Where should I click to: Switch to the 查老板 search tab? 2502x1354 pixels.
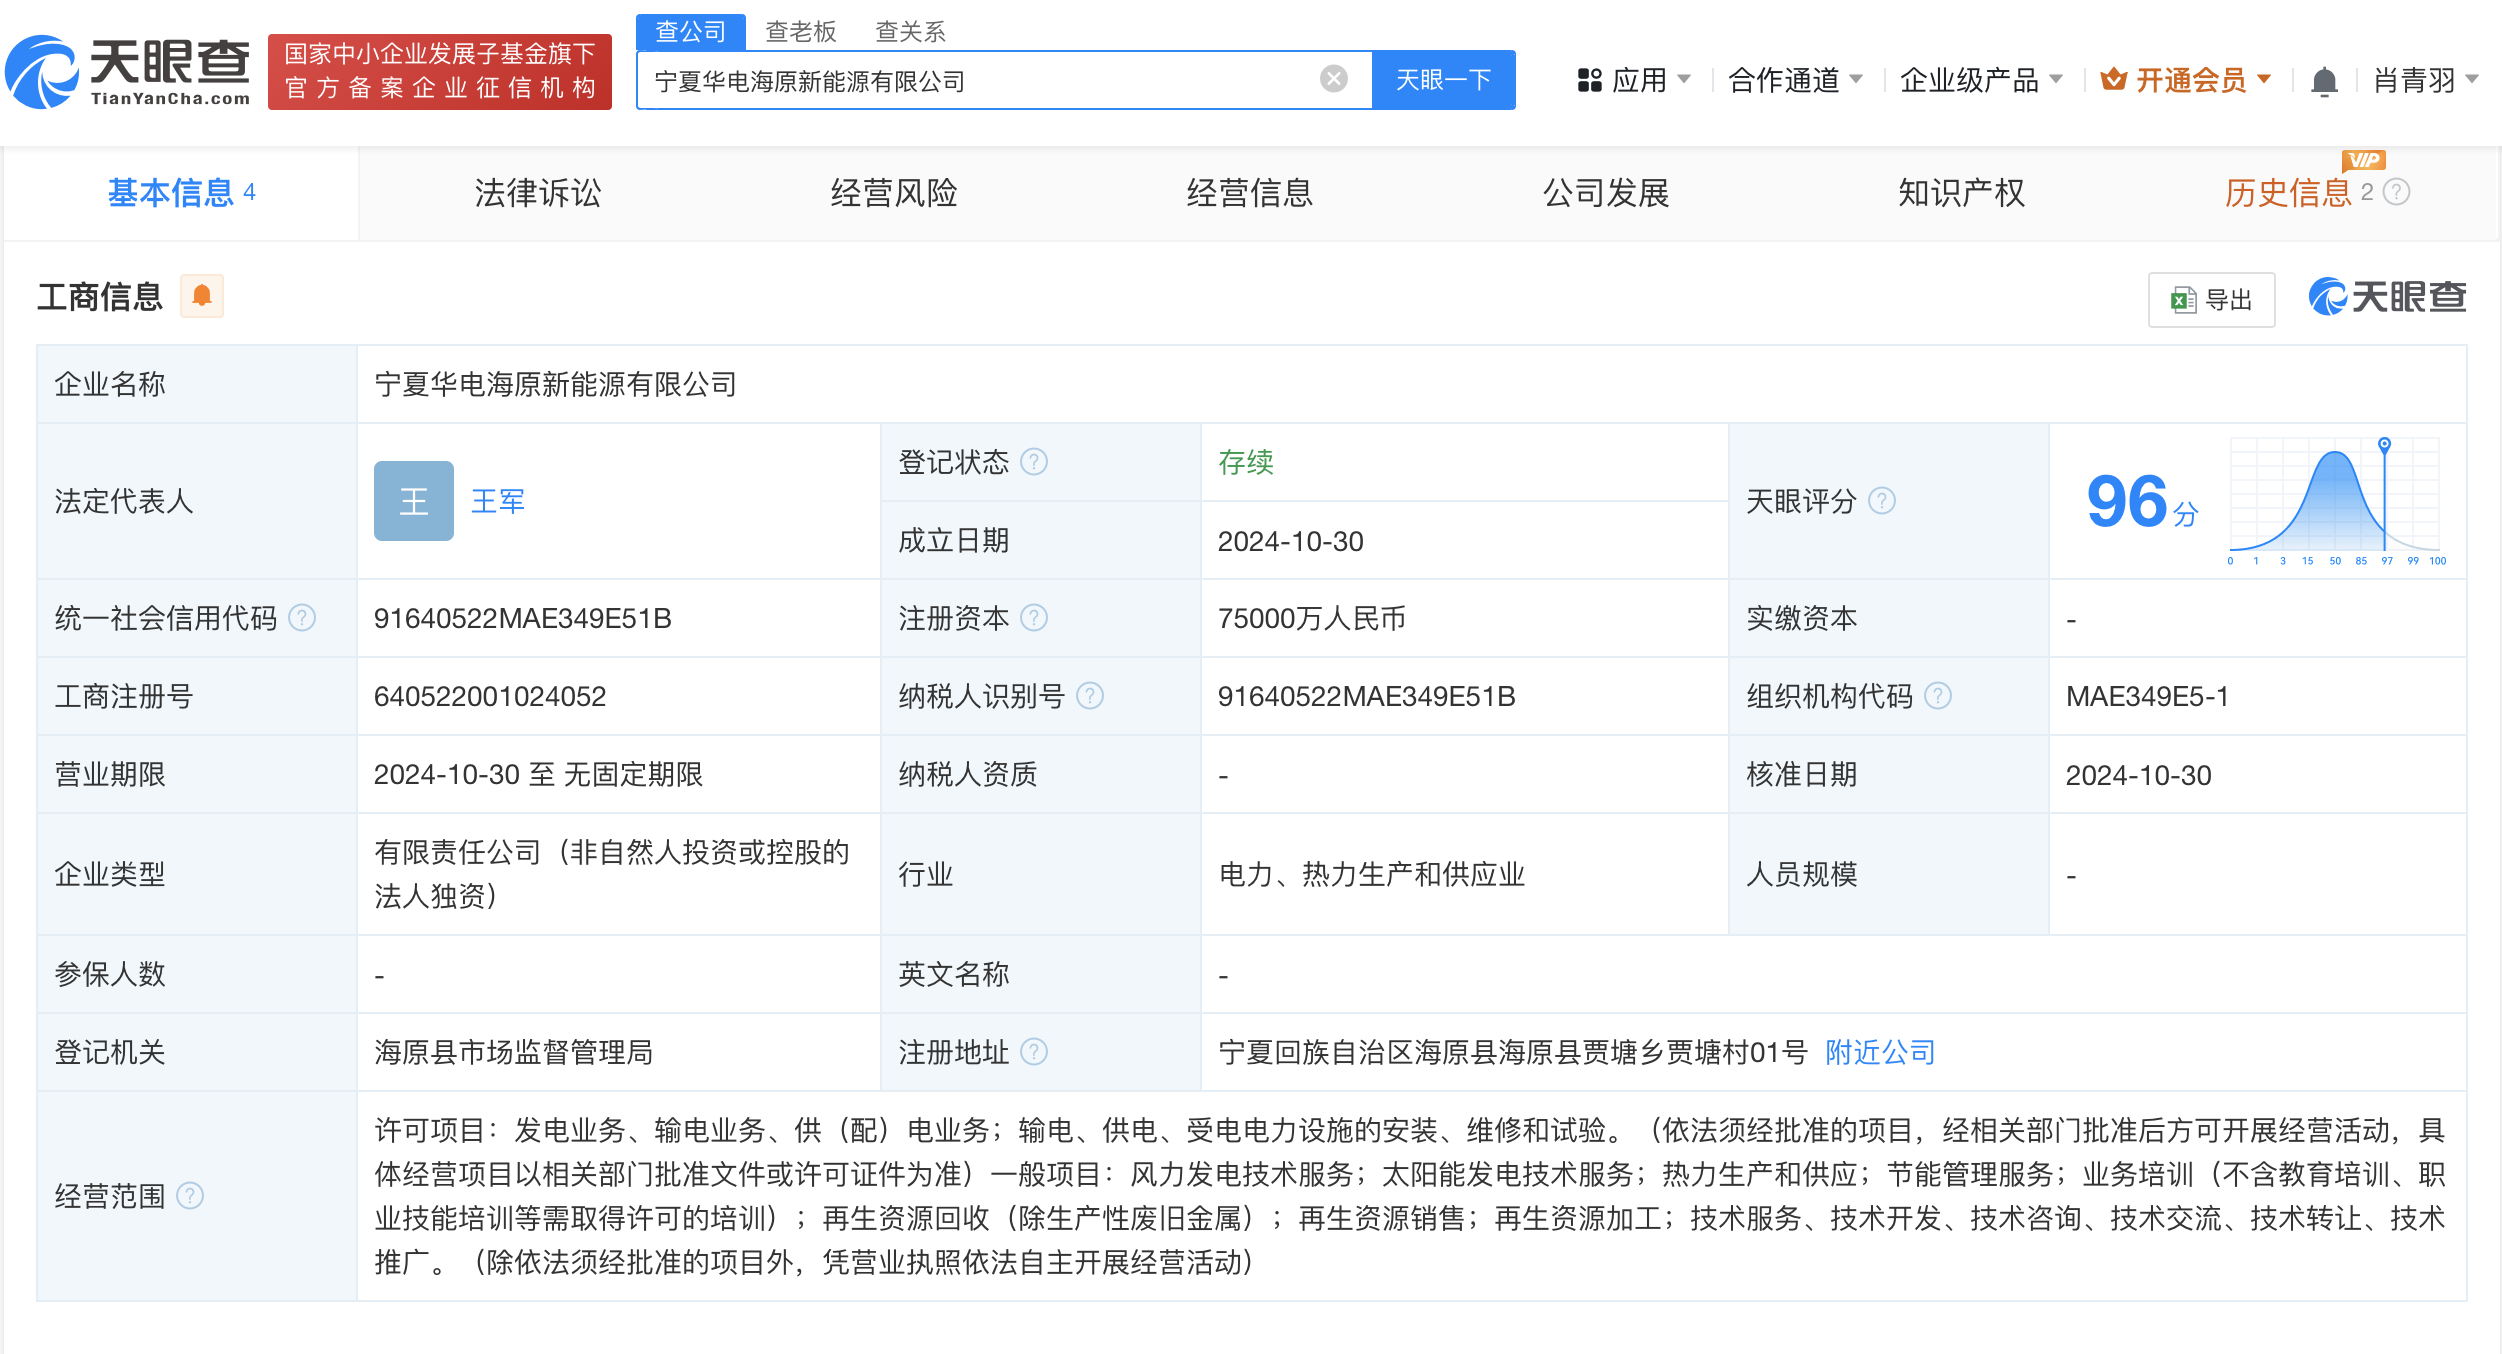pyautogui.click(x=800, y=32)
